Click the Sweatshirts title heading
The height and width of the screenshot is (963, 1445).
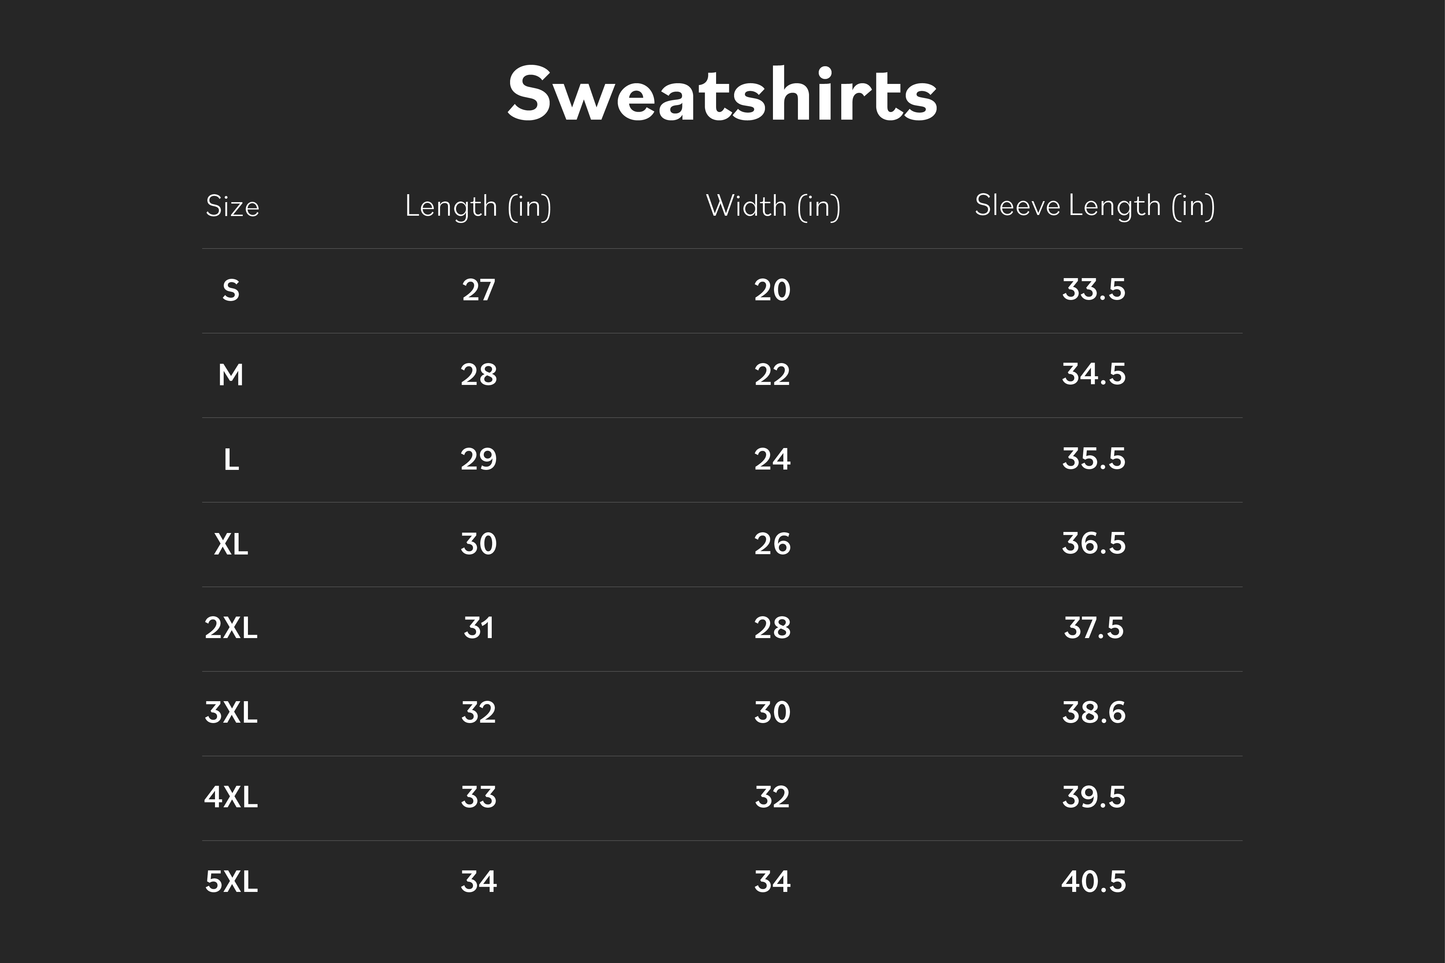click(722, 94)
